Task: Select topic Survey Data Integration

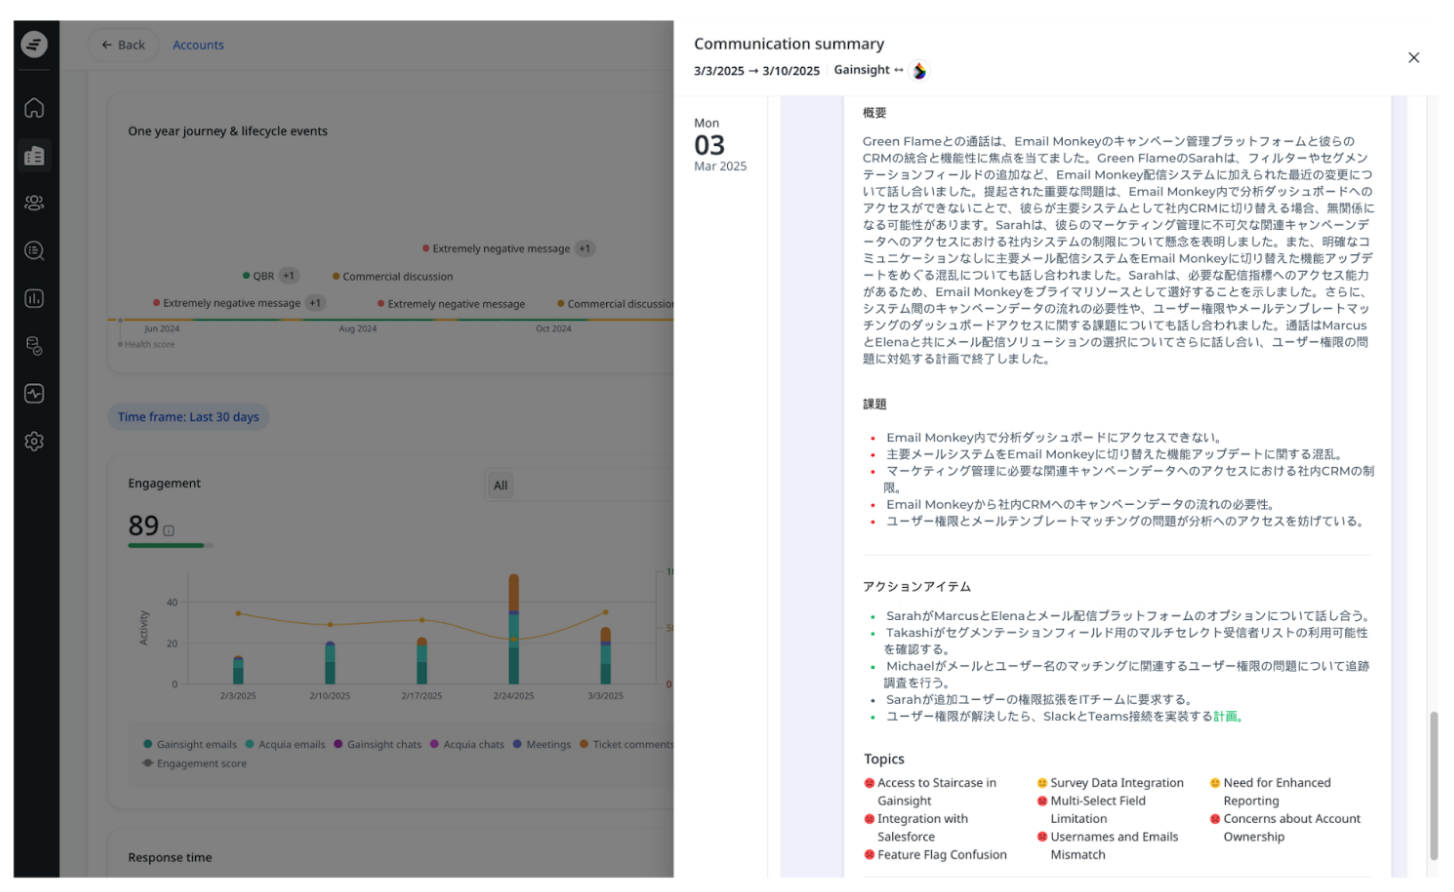Action: pyautogui.click(x=1110, y=784)
